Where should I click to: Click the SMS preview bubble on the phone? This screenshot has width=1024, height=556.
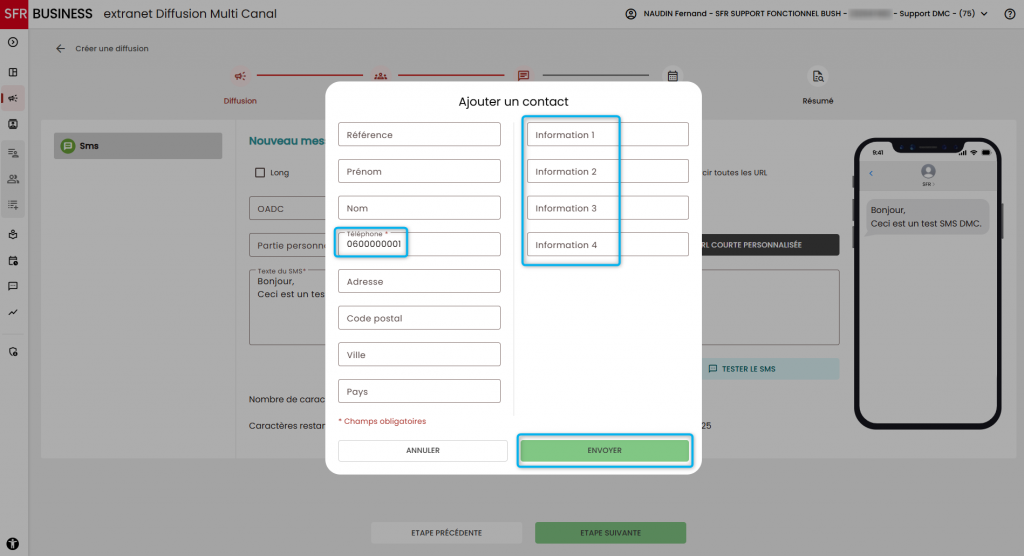(x=926, y=216)
